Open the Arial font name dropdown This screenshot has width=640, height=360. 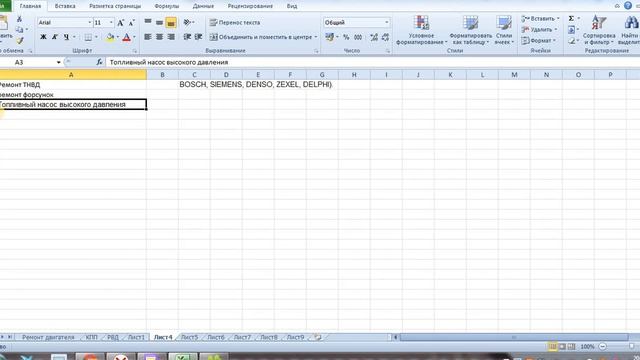click(x=89, y=22)
